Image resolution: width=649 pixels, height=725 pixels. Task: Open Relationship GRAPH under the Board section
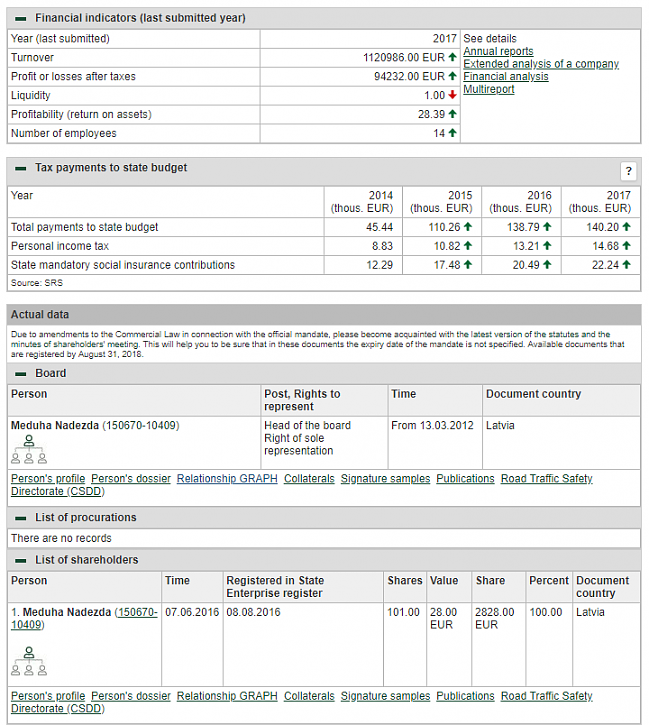[227, 479]
